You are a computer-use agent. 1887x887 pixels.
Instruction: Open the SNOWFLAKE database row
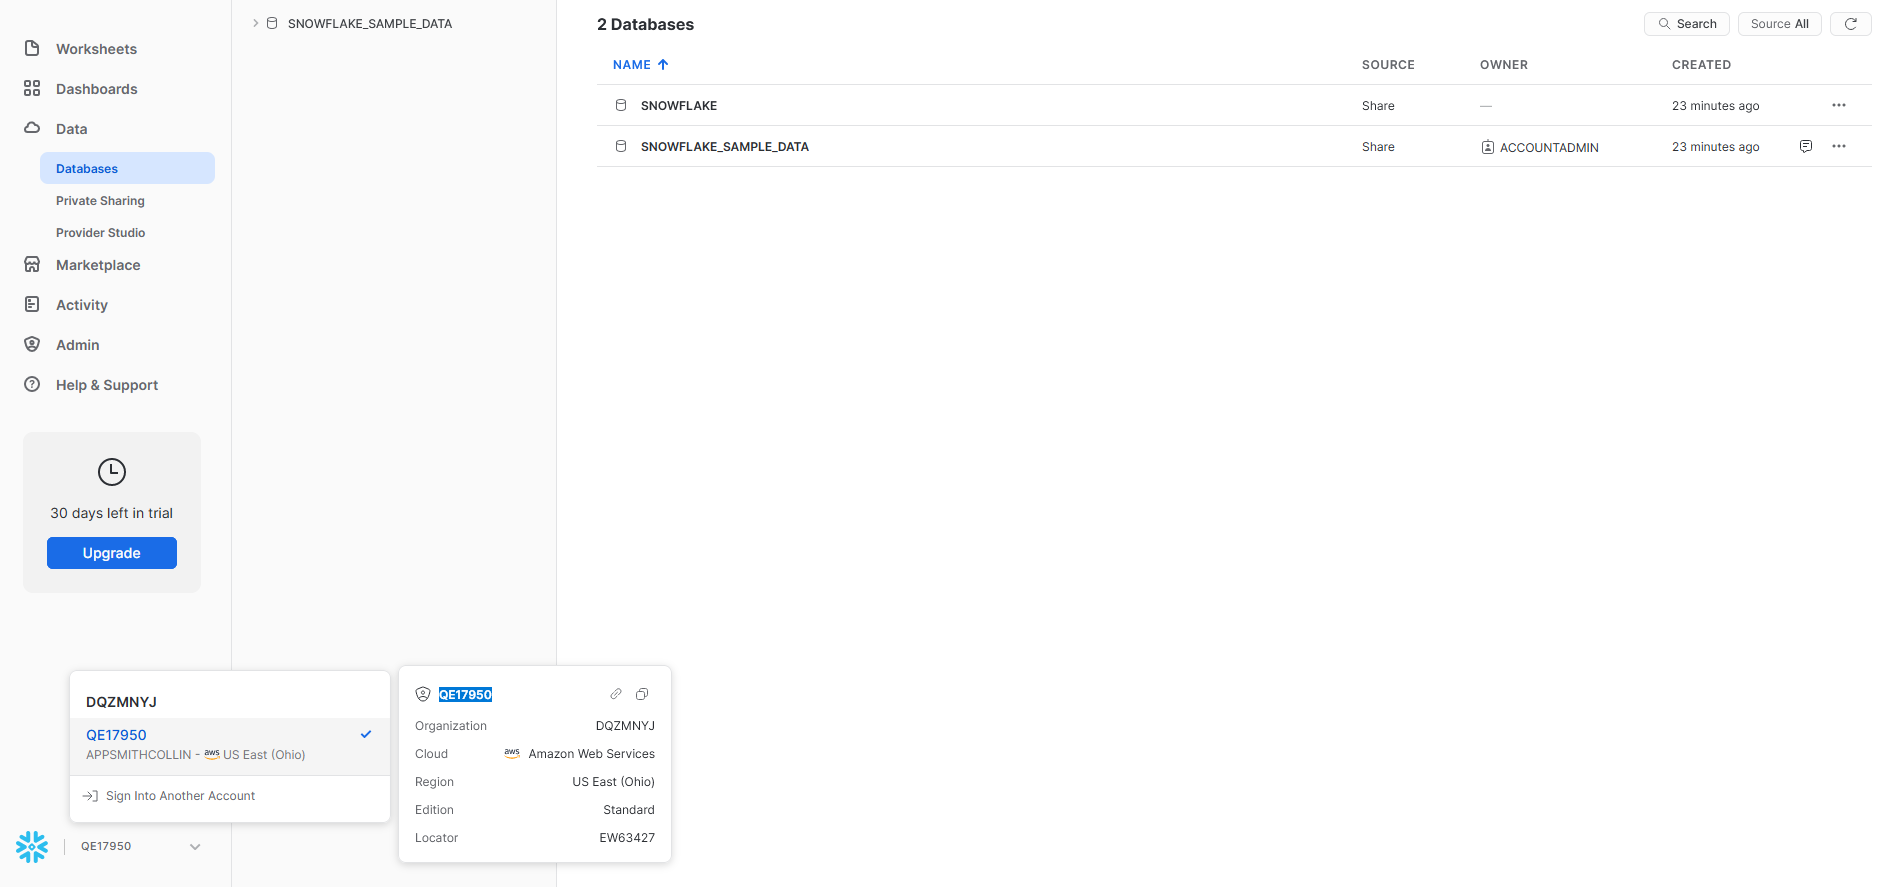tap(1234, 105)
